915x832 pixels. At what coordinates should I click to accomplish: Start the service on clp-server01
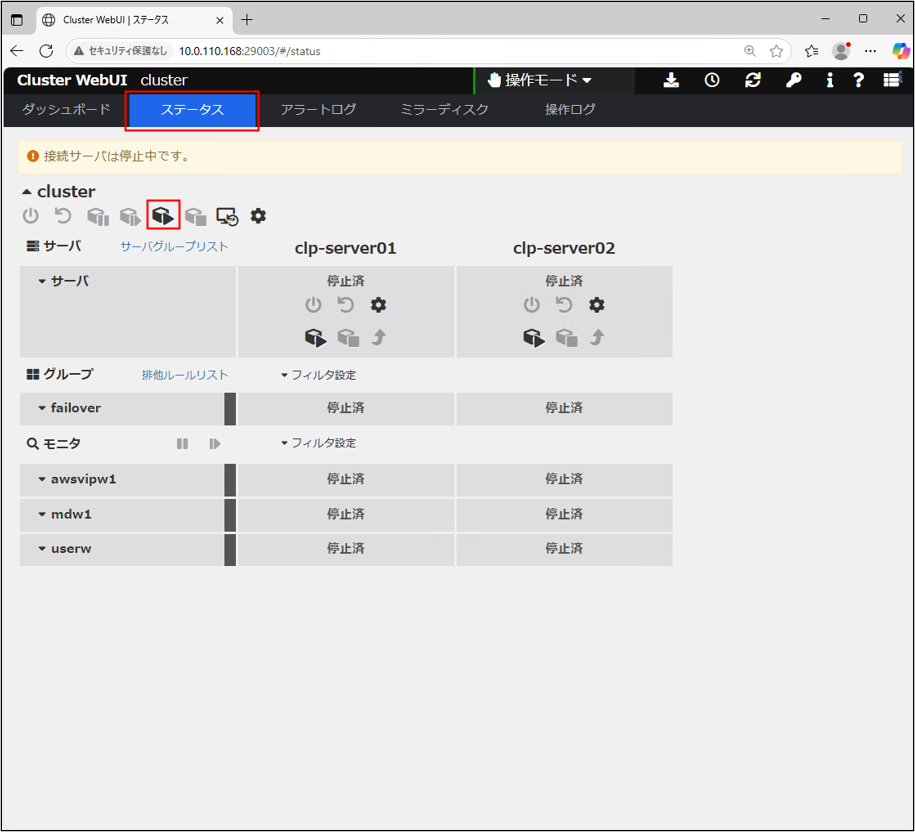click(x=316, y=338)
